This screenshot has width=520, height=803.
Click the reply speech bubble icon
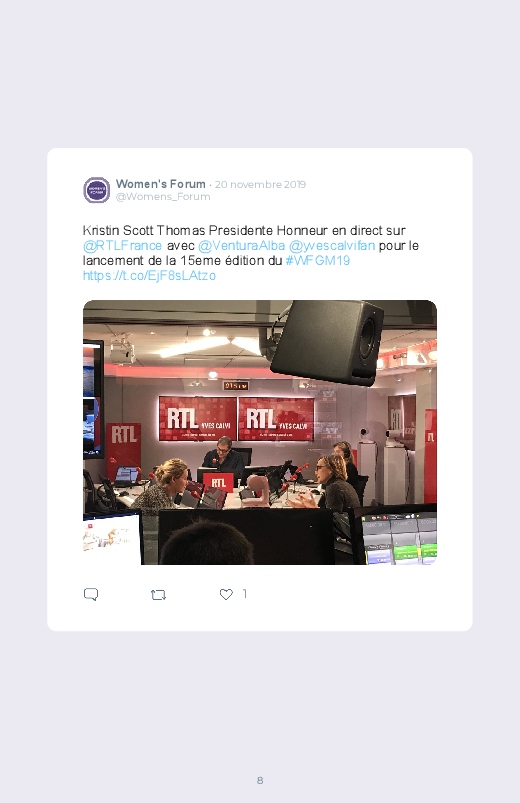click(91, 594)
